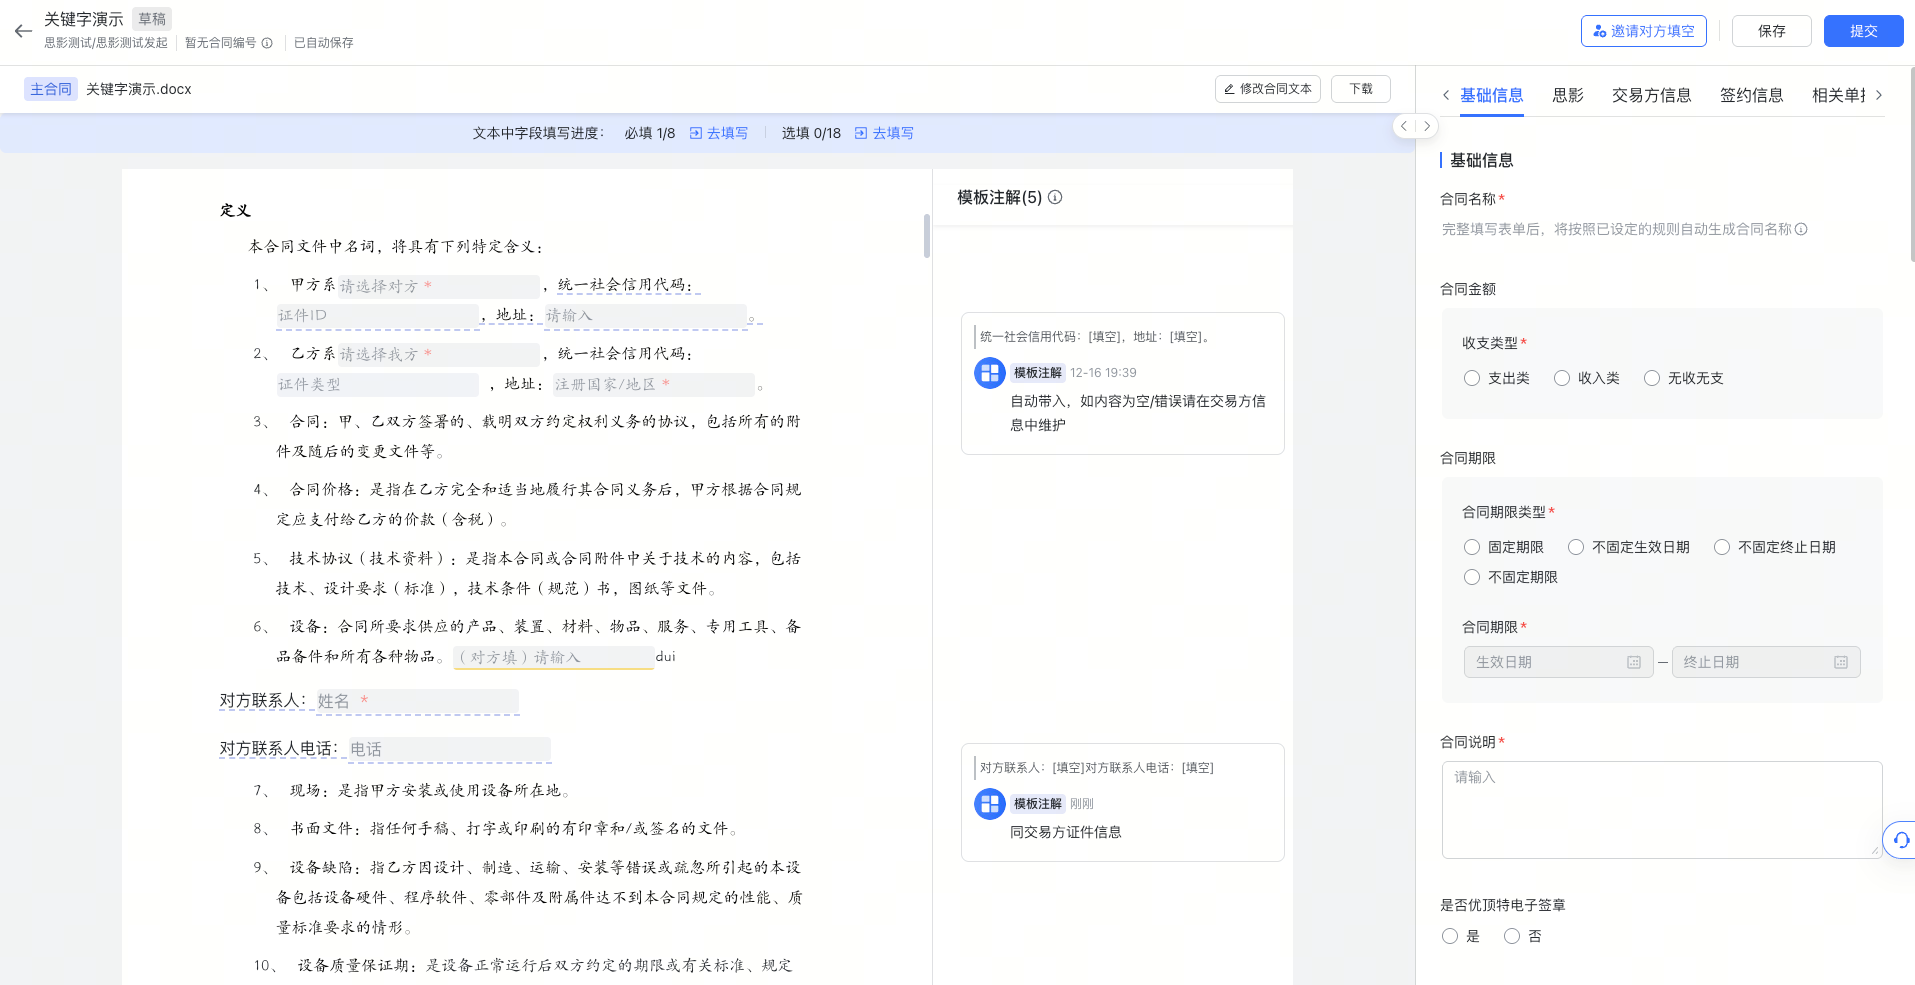Click the info icon next to 暂无合同编号
1915x985 pixels.
[x=266, y=42]
